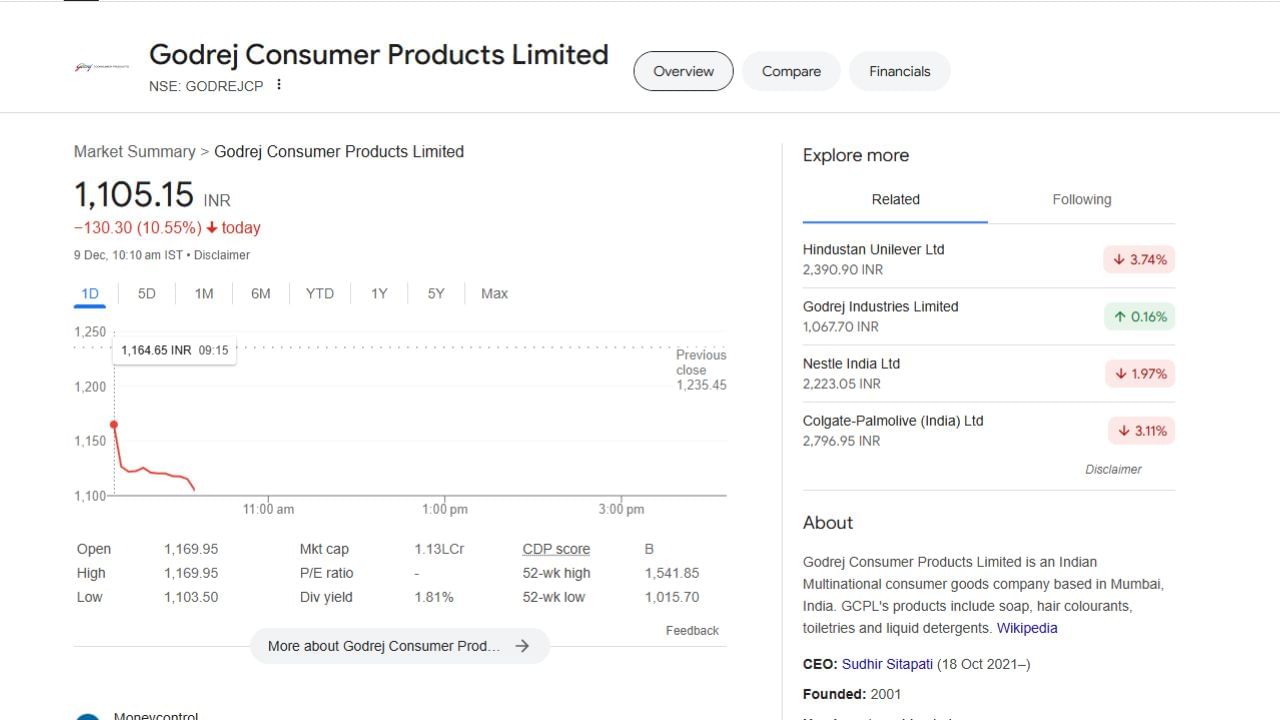Click the Moneycontrol source icon at bottom
The width and height of the screenshot is (1280, 720).
[88, 716]
